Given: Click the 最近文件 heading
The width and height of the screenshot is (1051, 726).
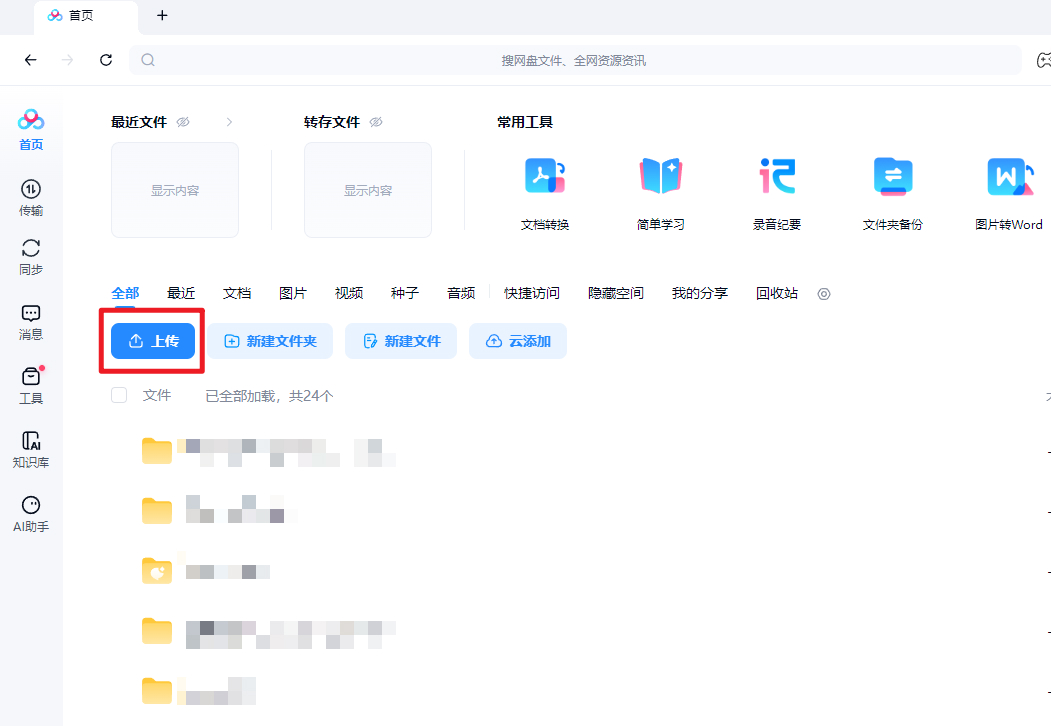Looking at the screenshot, I should [139, 122].
